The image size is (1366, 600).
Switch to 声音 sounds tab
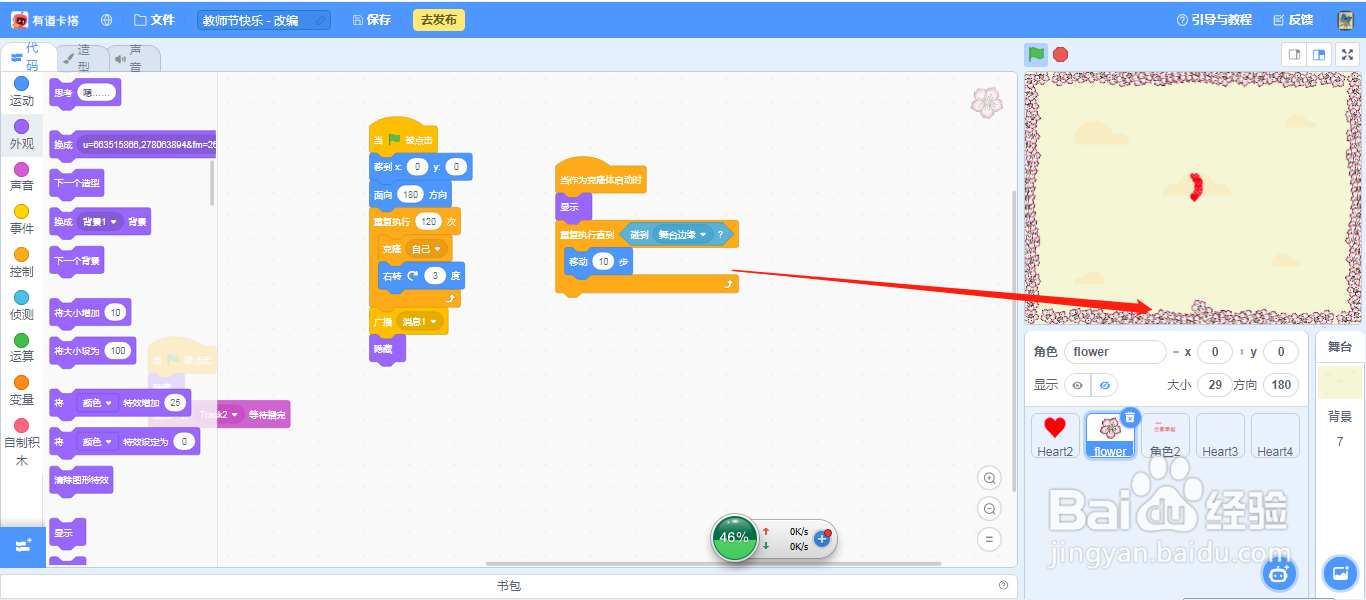134,57
